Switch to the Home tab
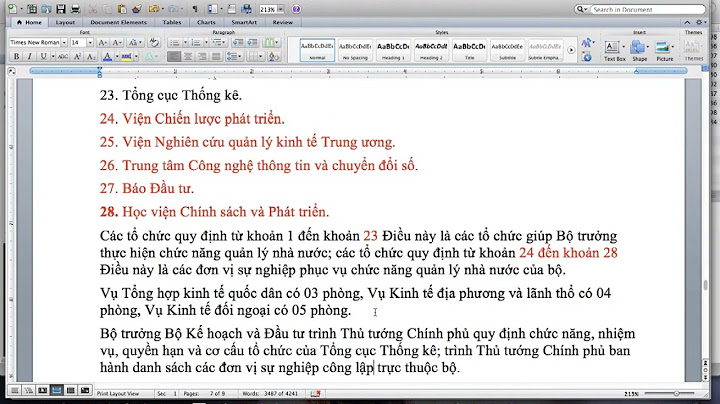Viewport: 720px width, 404px height. click(x=29, y=22)
